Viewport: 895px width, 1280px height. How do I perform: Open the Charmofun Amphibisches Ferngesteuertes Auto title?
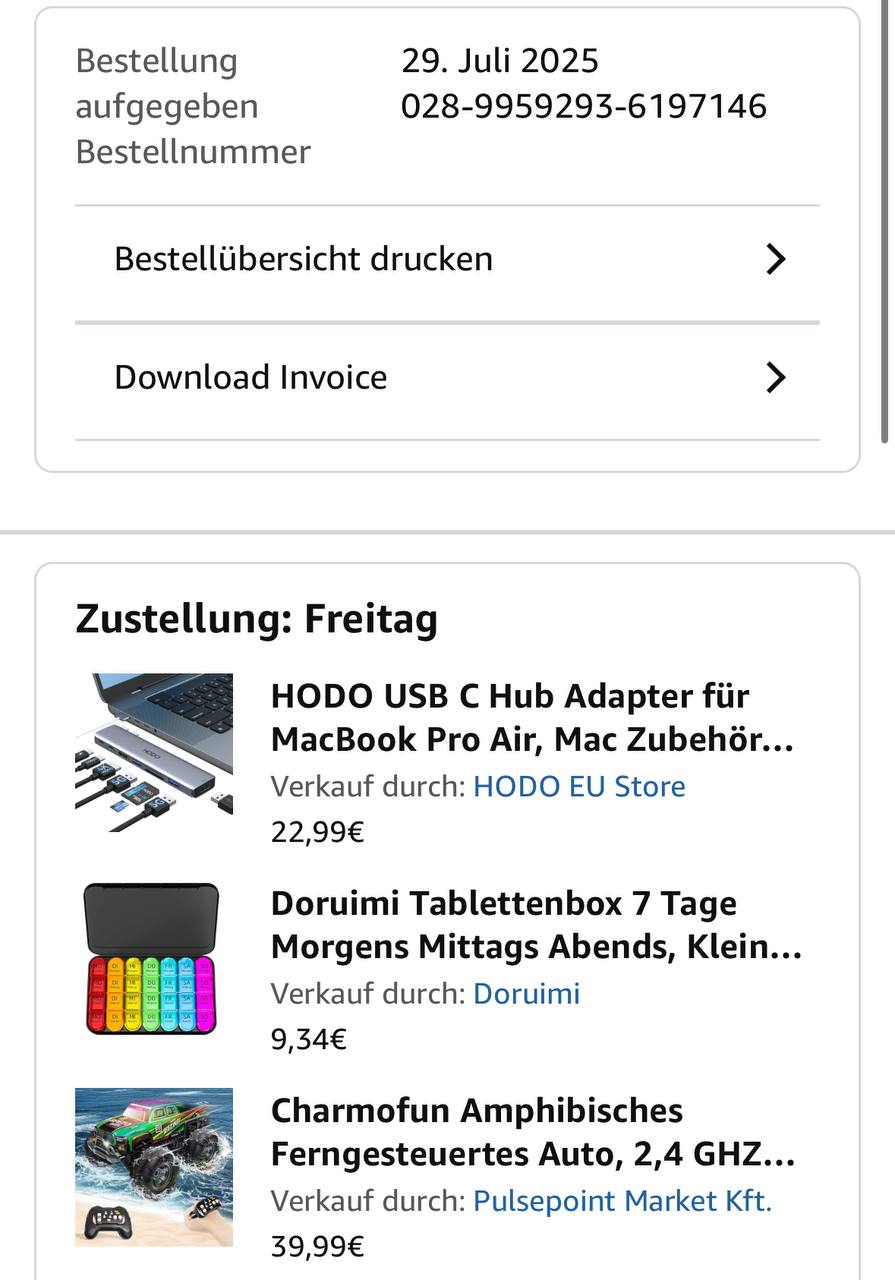pyautogui.click(x=533, y=1132)
